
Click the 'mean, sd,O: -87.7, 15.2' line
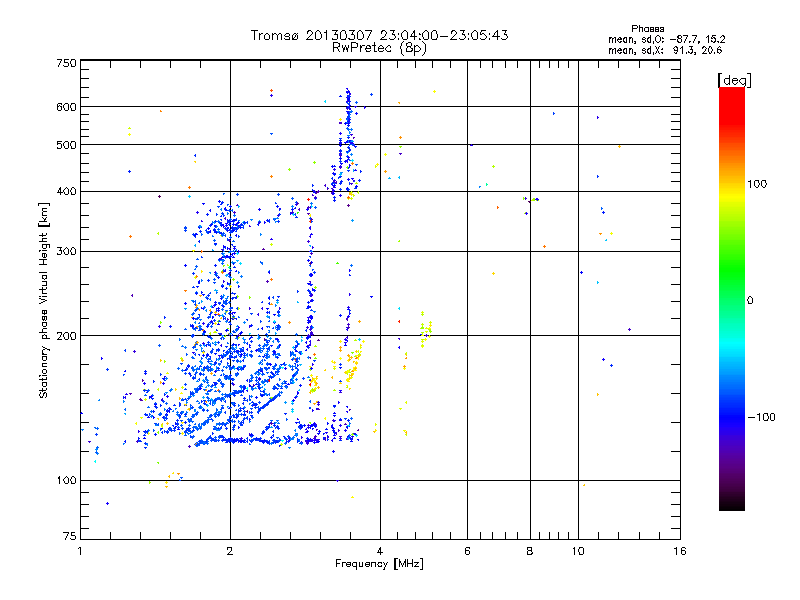tap(666, 39)
